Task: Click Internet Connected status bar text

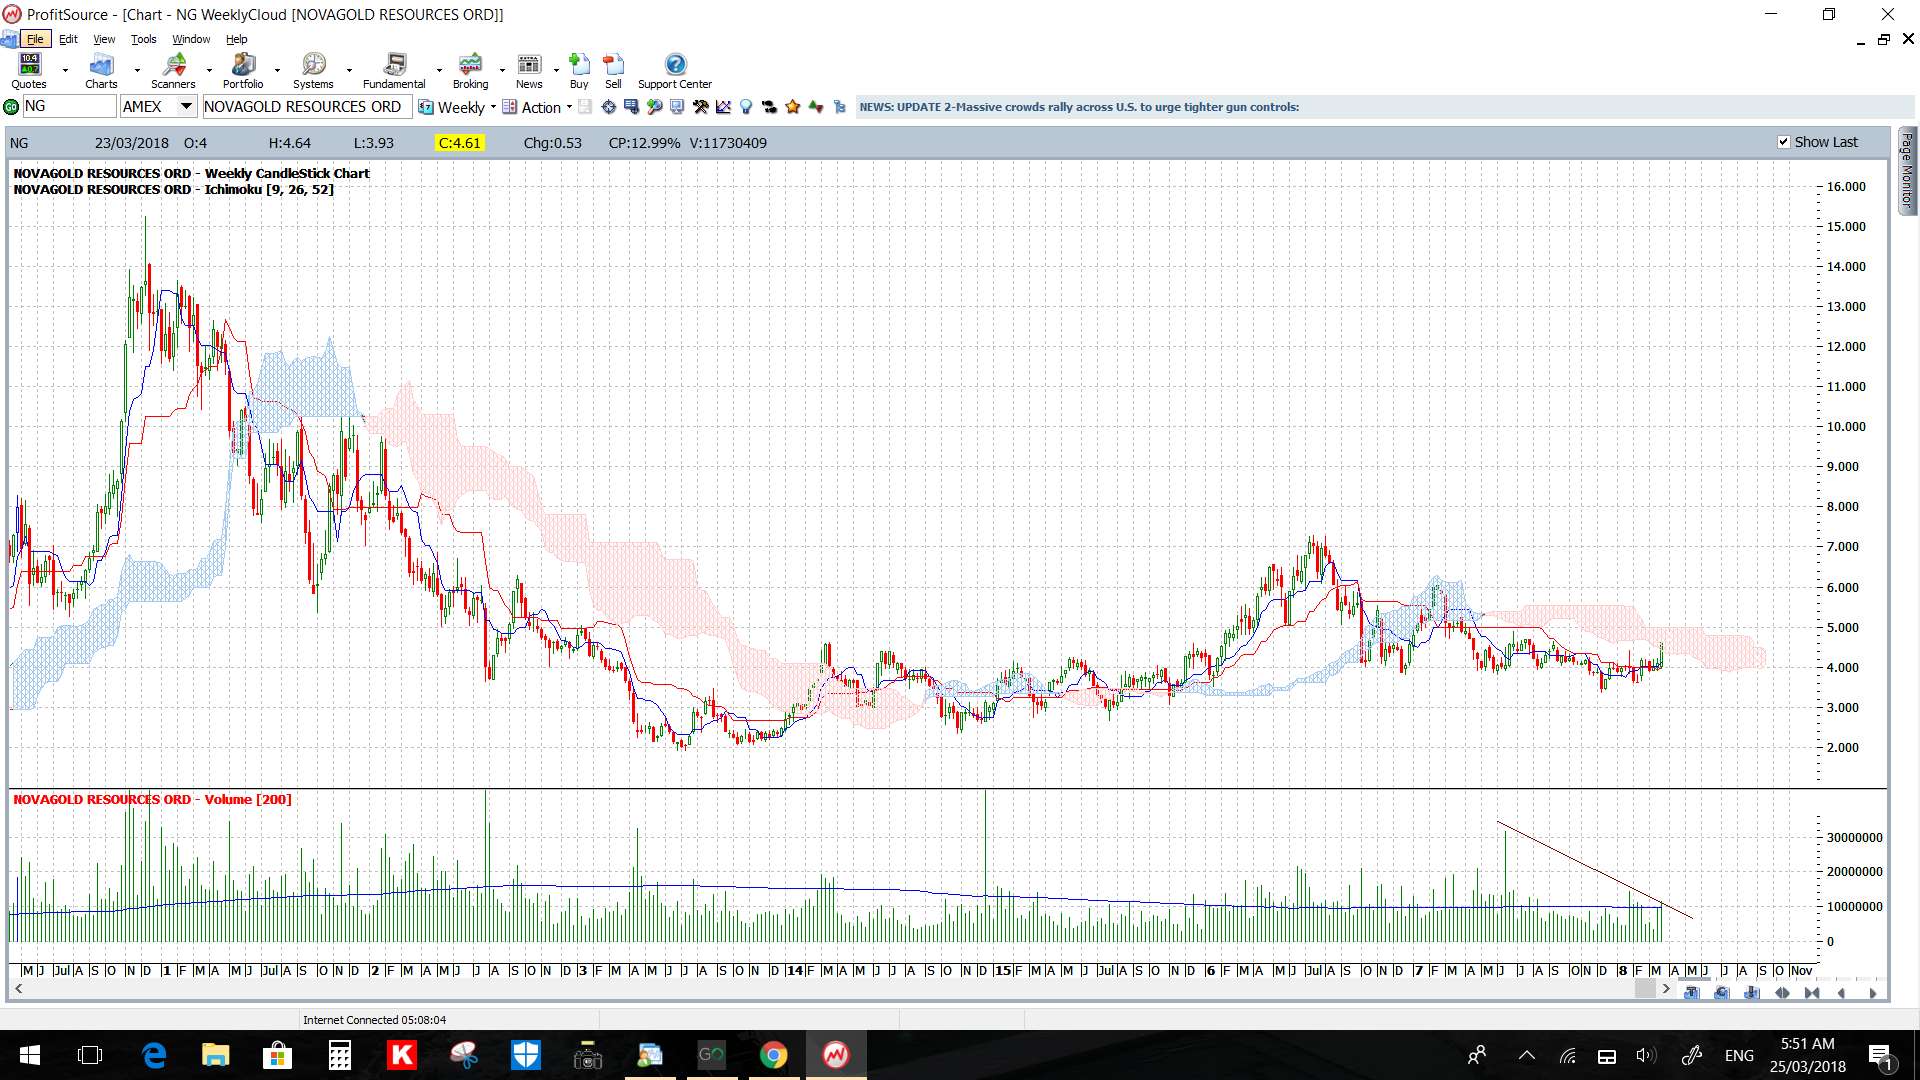Action: click(x=374, y=1020)
